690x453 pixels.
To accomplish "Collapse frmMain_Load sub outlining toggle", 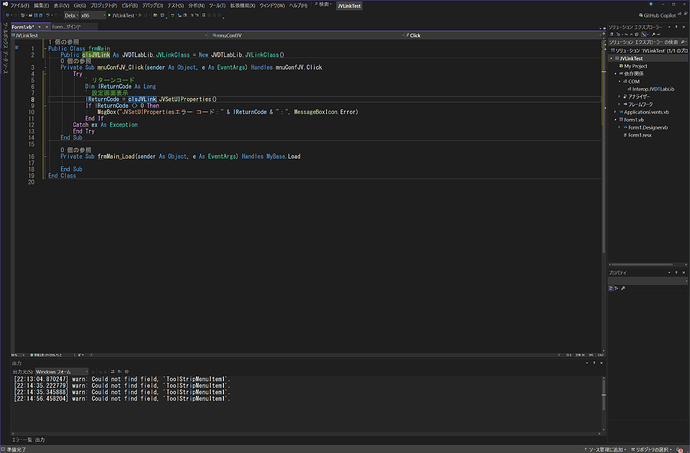I will (45, 156).
